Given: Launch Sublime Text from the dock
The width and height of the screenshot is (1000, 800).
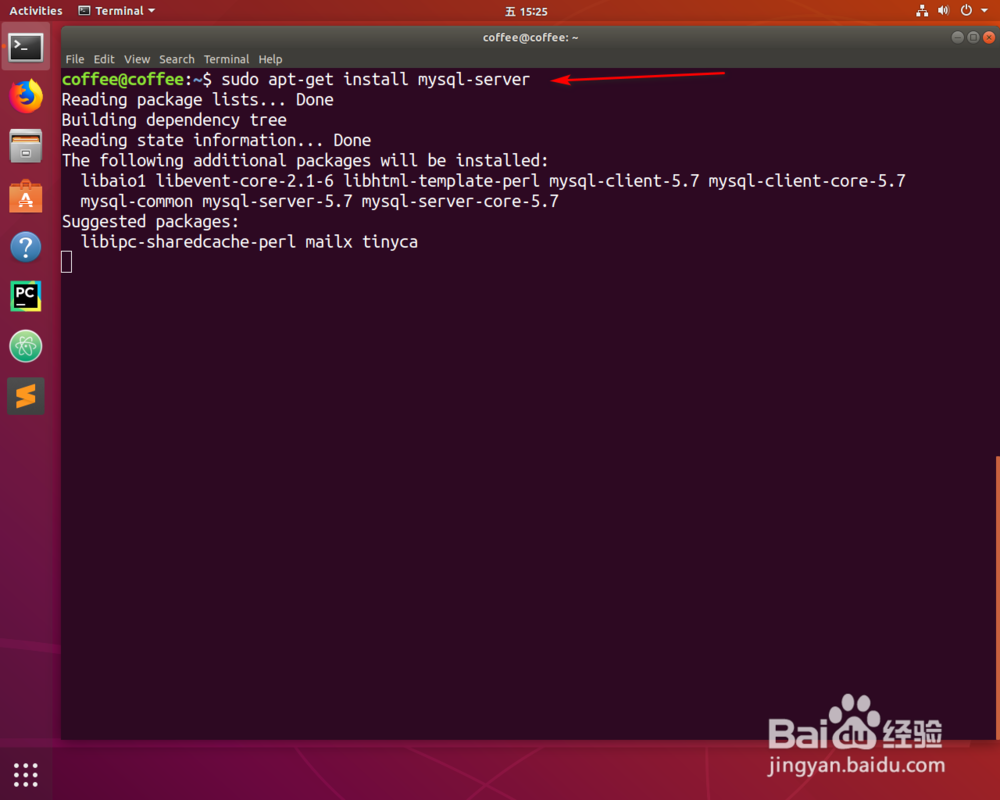Looking at the screenshot, I should tap(25, 396).
